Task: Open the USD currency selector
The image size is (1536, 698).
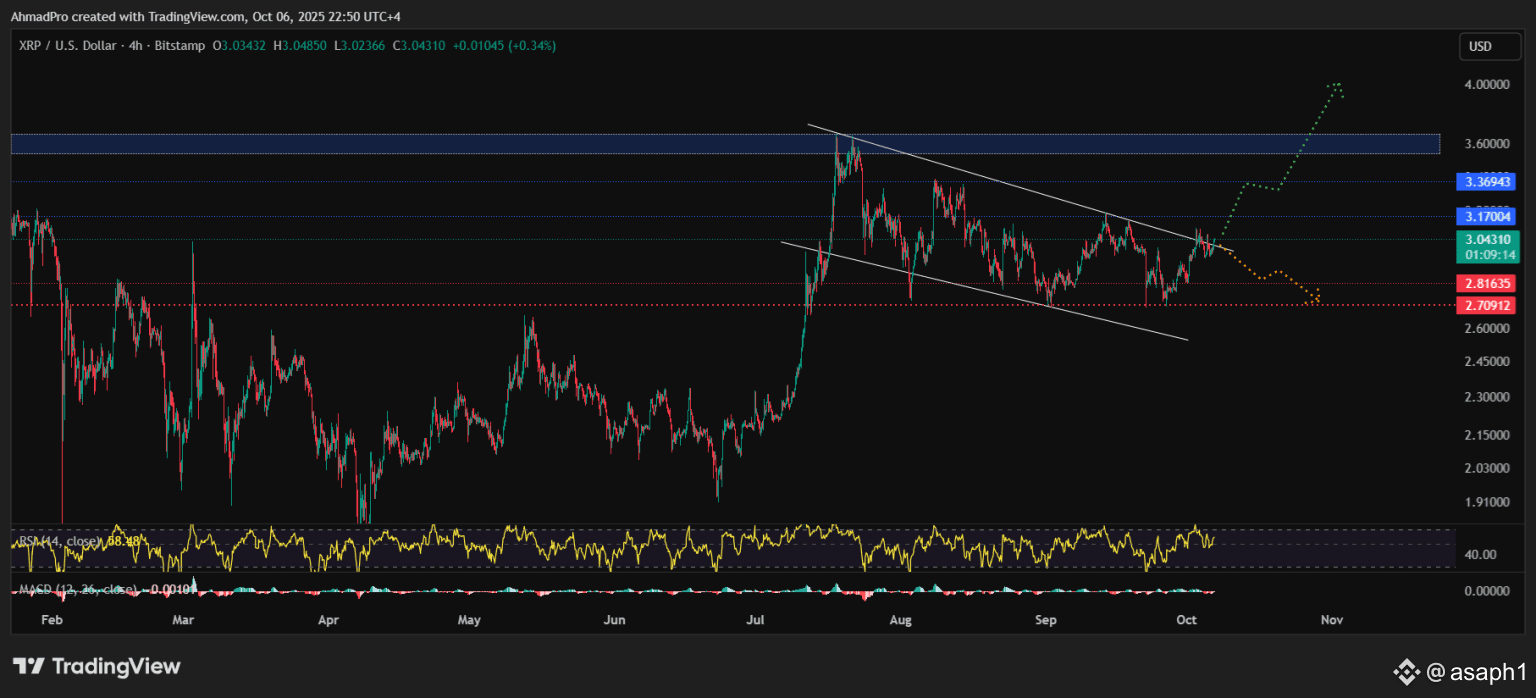Action: coord(1480,46)
